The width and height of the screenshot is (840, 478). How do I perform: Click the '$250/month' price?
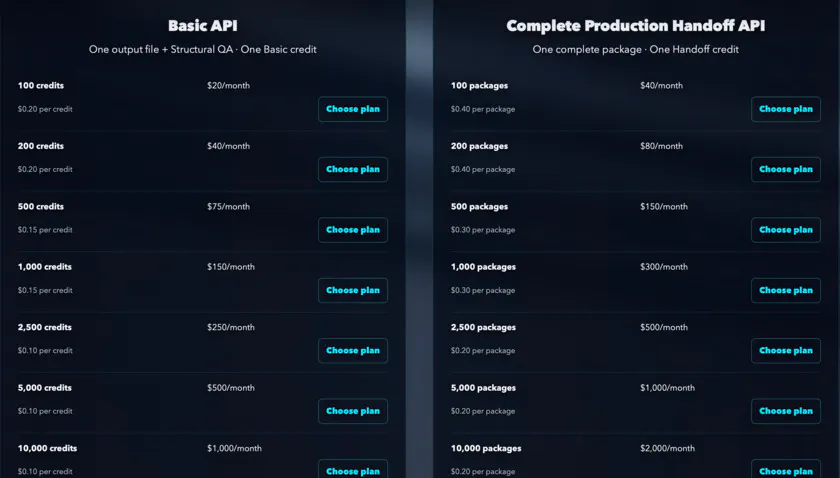pyautogui.click(x=231, y=327)
